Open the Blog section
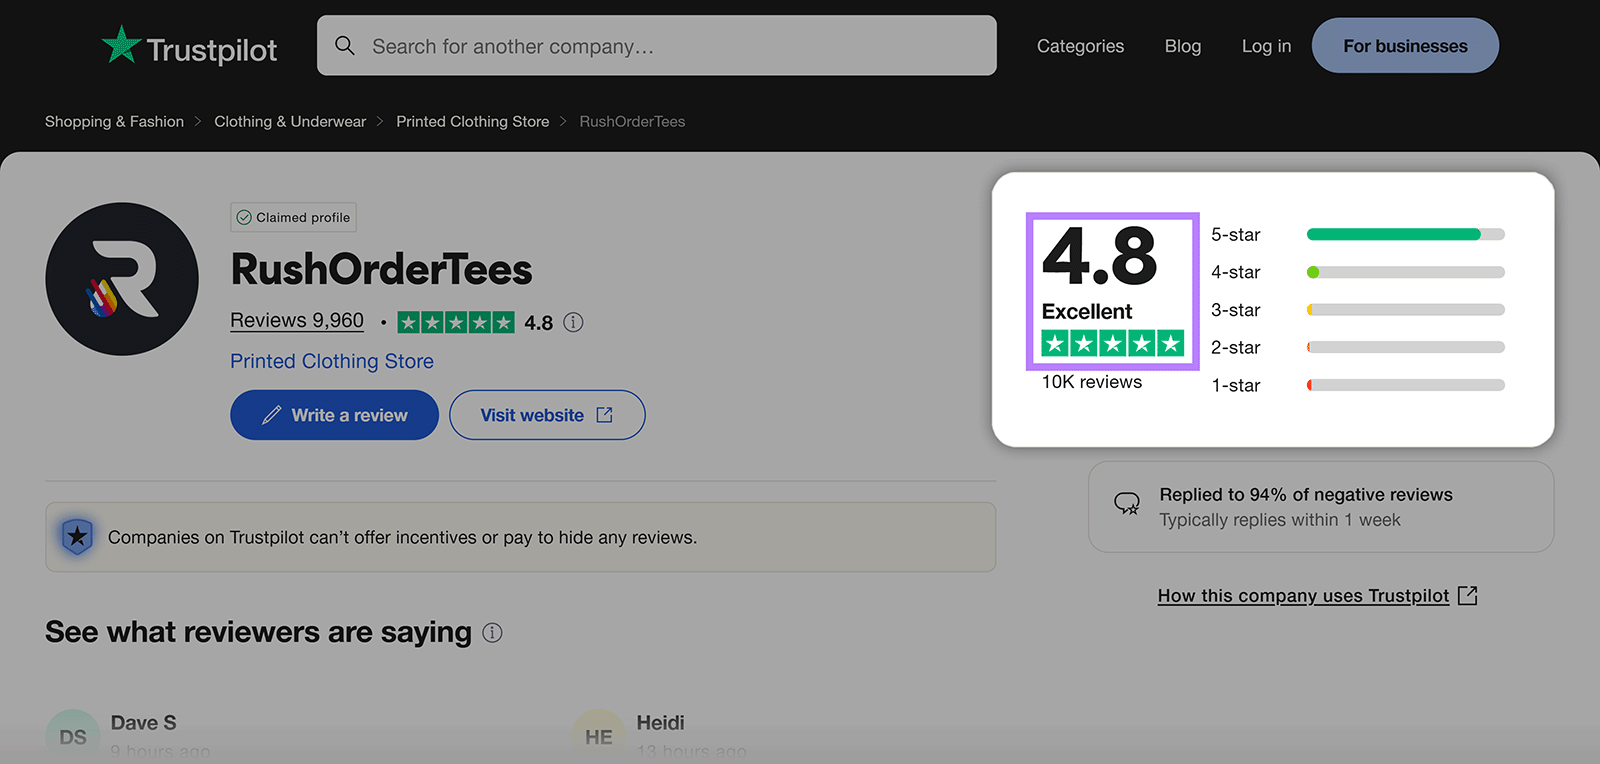 click(1182, 46)
